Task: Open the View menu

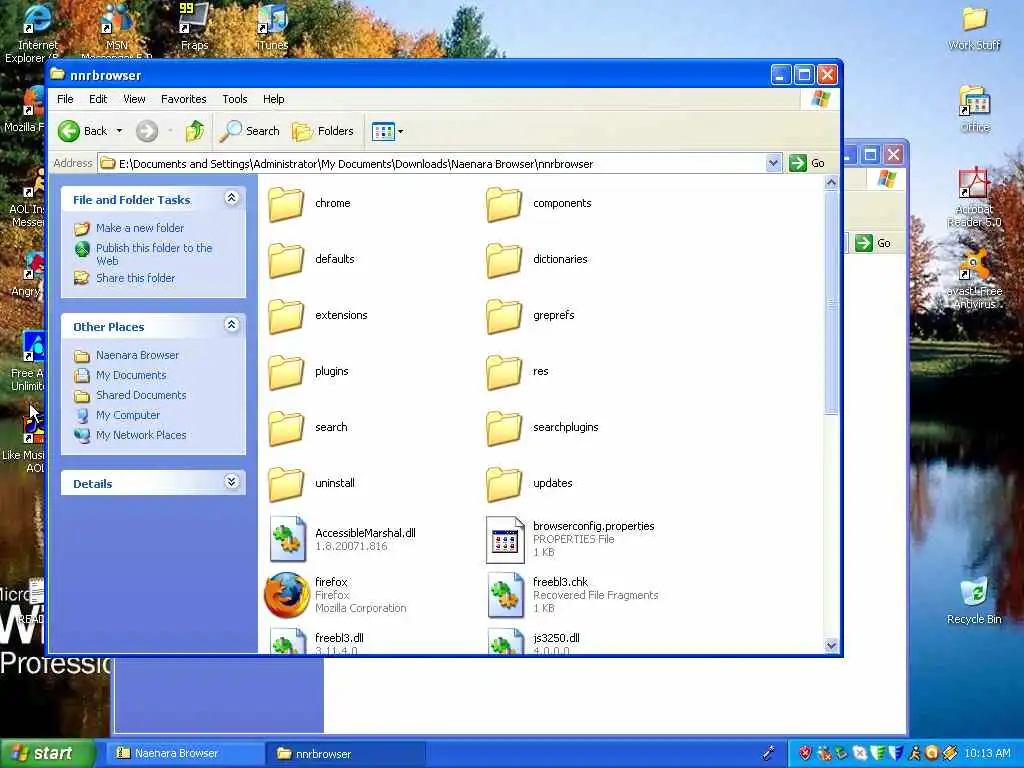Action: click(x=134, y=99)
